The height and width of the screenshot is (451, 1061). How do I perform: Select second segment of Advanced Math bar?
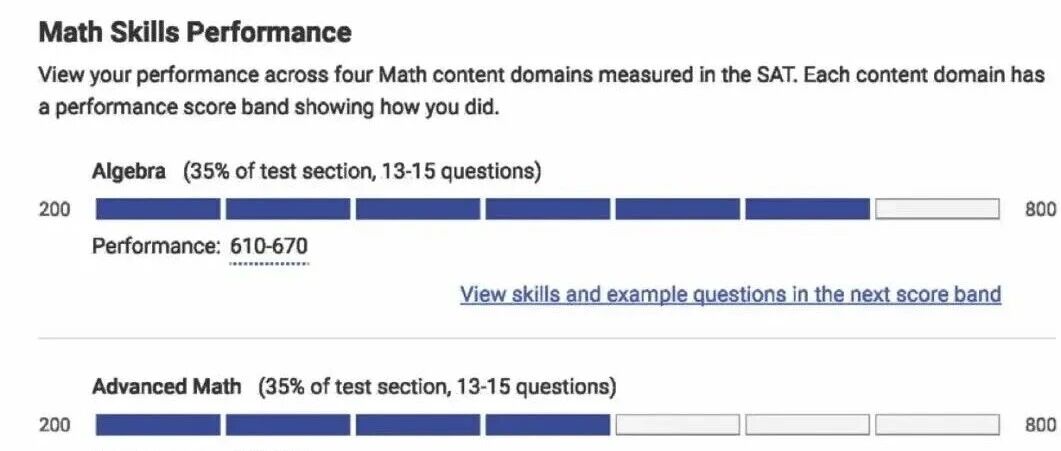[288, 425]
